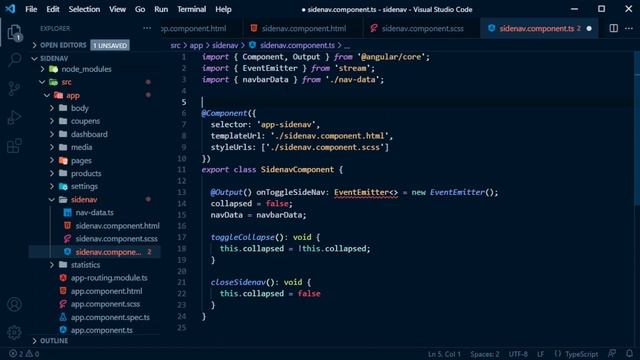Open nav-data.ts file
Screen dimensions: 640x360
[x=94, y=212]
